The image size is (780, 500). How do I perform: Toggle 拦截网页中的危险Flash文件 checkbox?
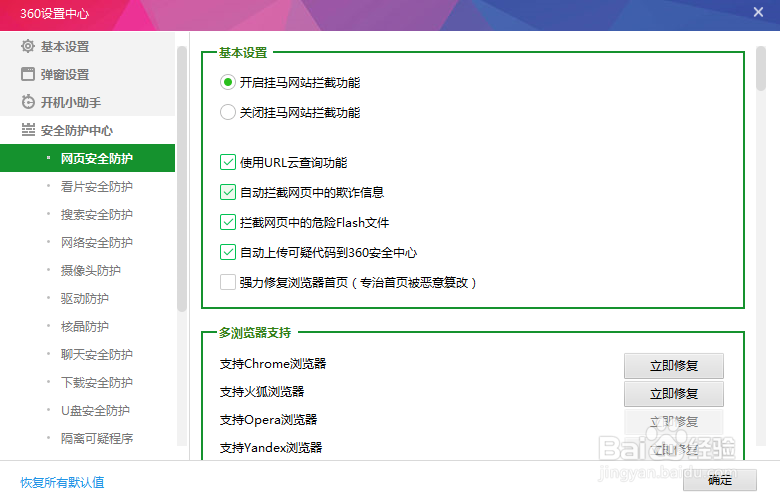click(x=228, y=222)
